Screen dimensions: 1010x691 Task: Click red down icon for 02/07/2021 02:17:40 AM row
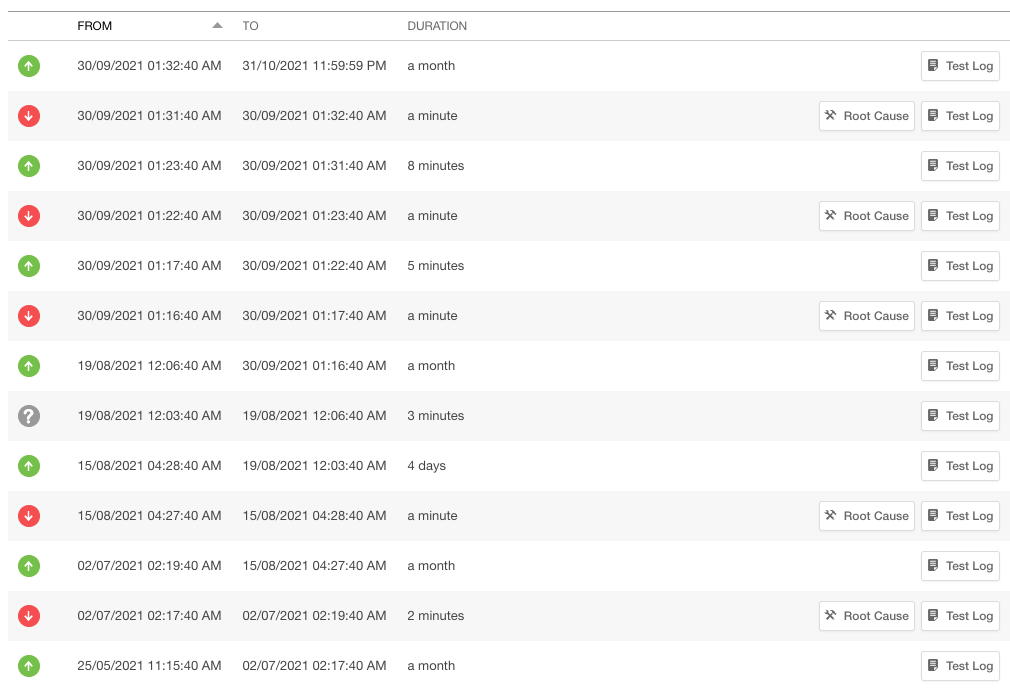click(29, 616)
